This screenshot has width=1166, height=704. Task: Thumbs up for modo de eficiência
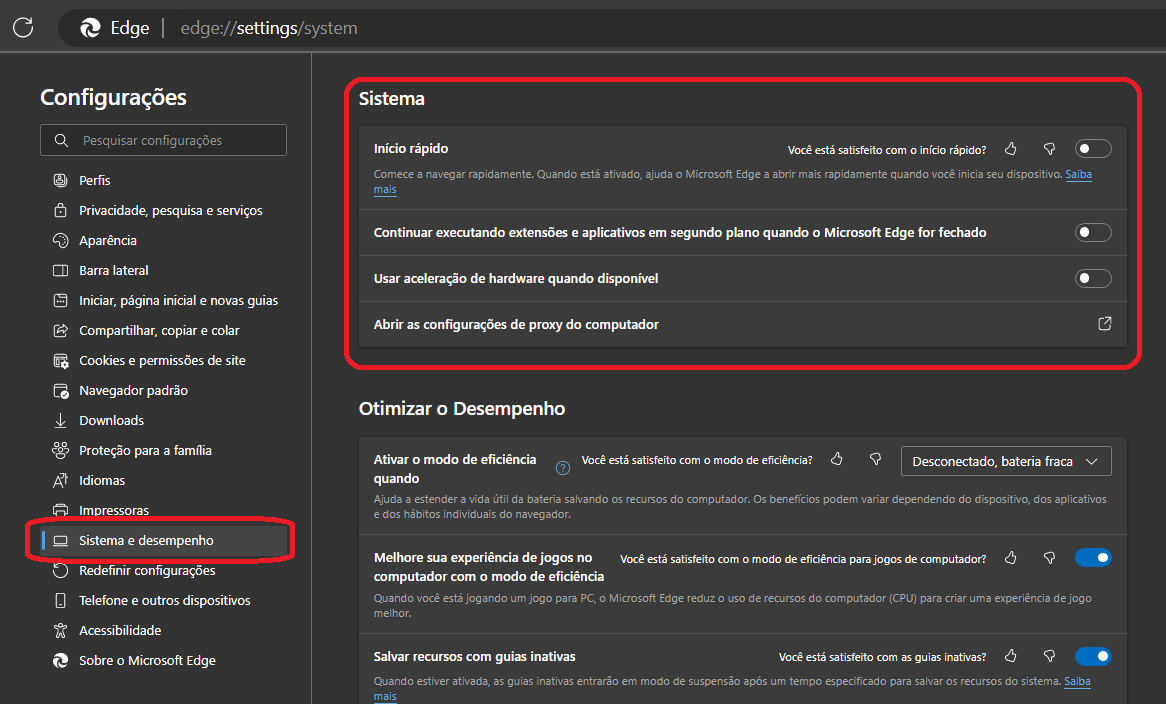[837, 459]
